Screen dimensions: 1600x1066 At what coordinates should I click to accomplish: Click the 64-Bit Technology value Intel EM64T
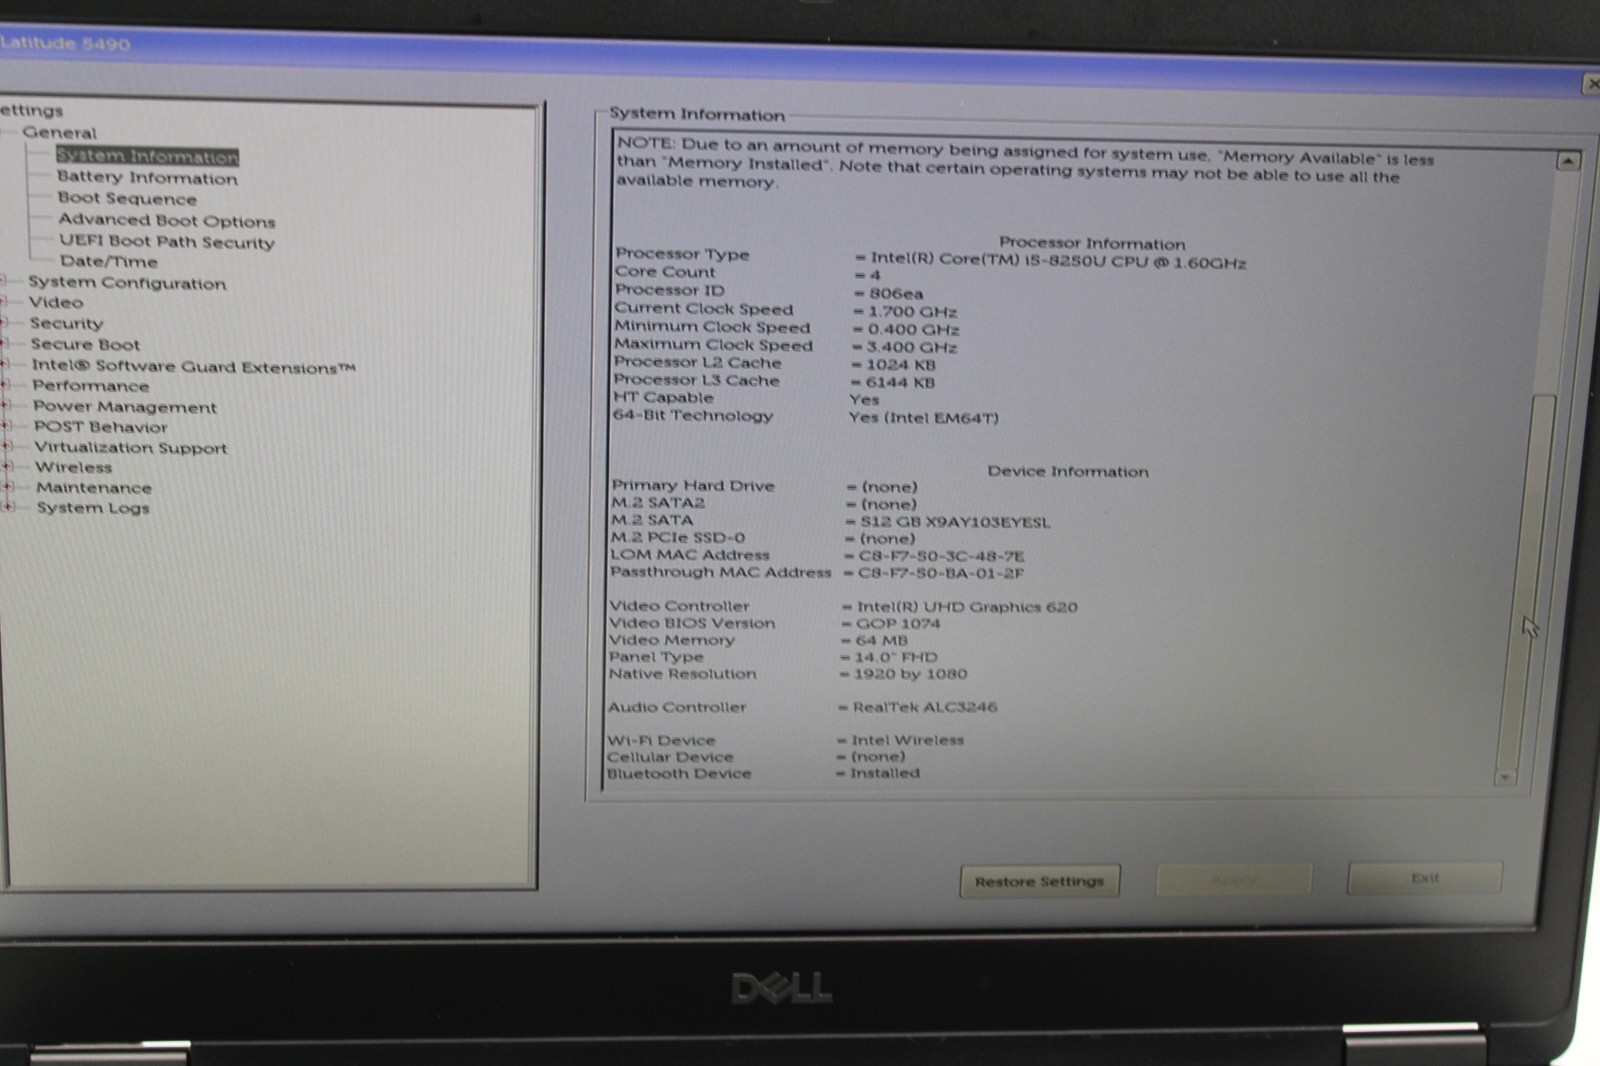point(923,418)
